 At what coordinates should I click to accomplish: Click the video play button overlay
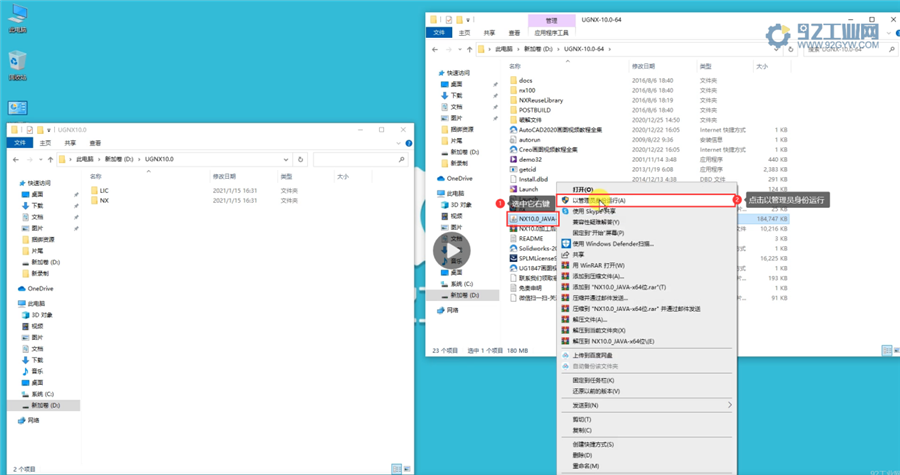click(x=452, y=251)
